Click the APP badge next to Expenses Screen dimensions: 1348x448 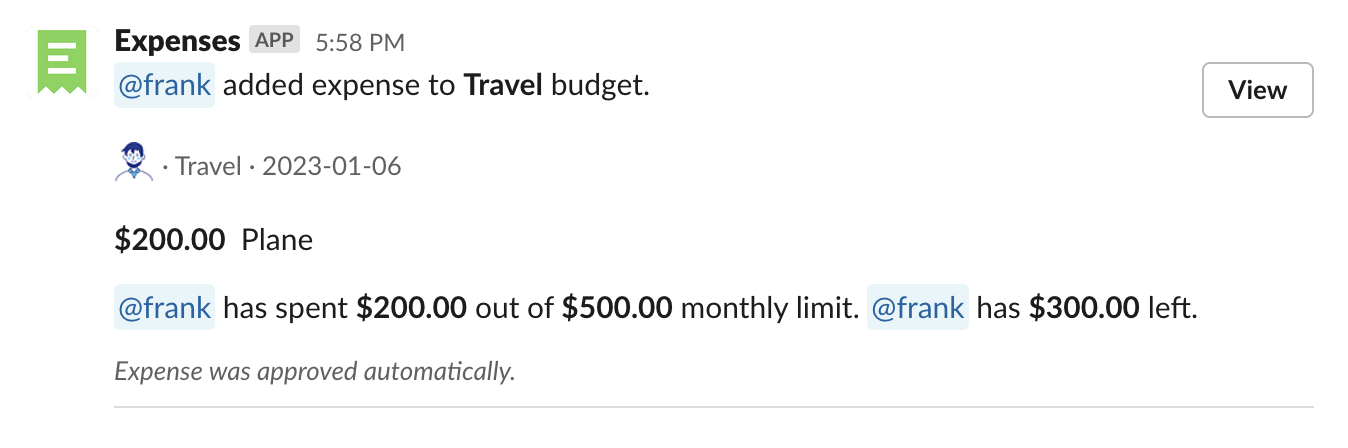[274, 41]
